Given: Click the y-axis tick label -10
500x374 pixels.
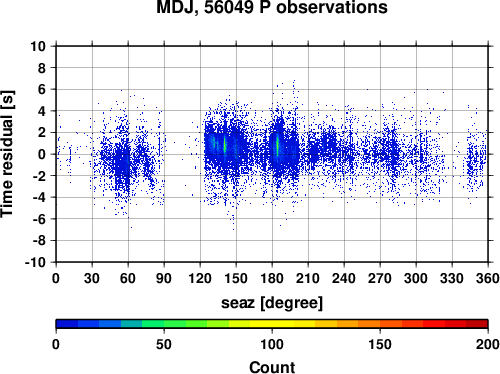Looking at the screenshot, I should (x=35, y=262).
